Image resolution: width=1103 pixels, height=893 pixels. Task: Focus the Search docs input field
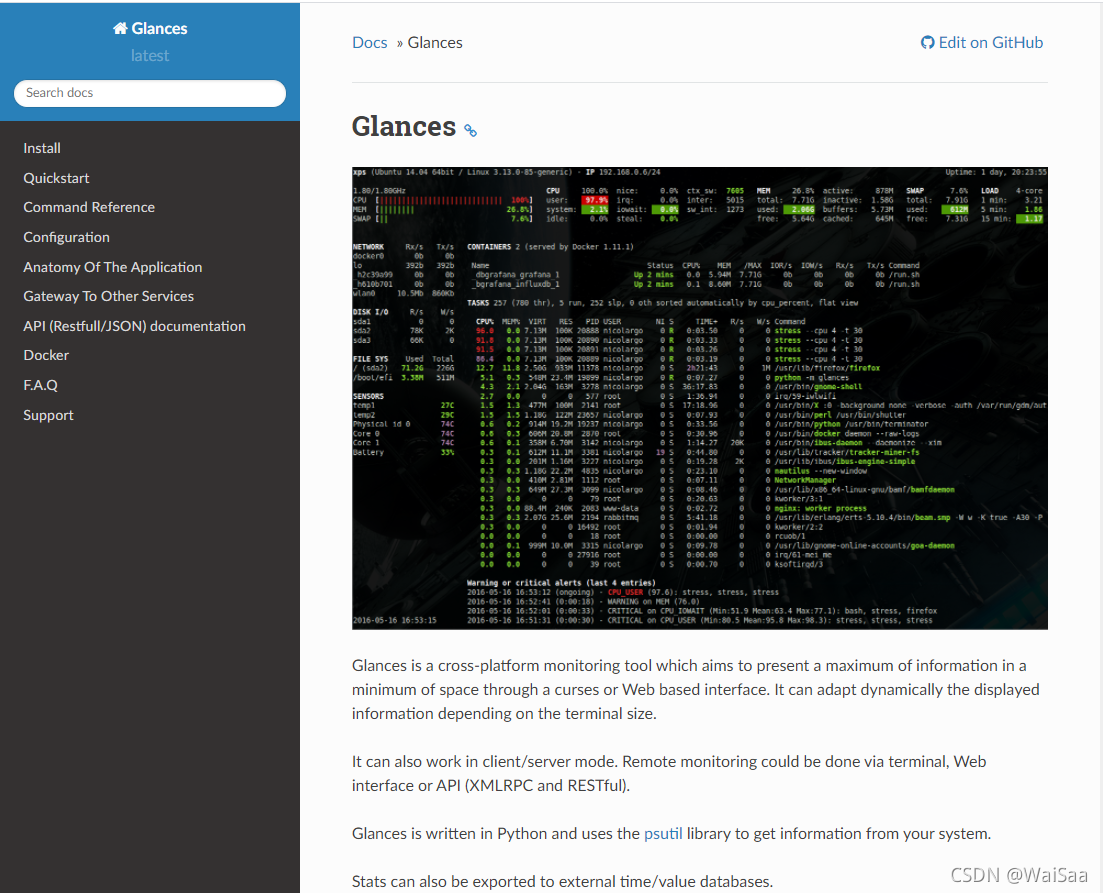click(150, 93)
